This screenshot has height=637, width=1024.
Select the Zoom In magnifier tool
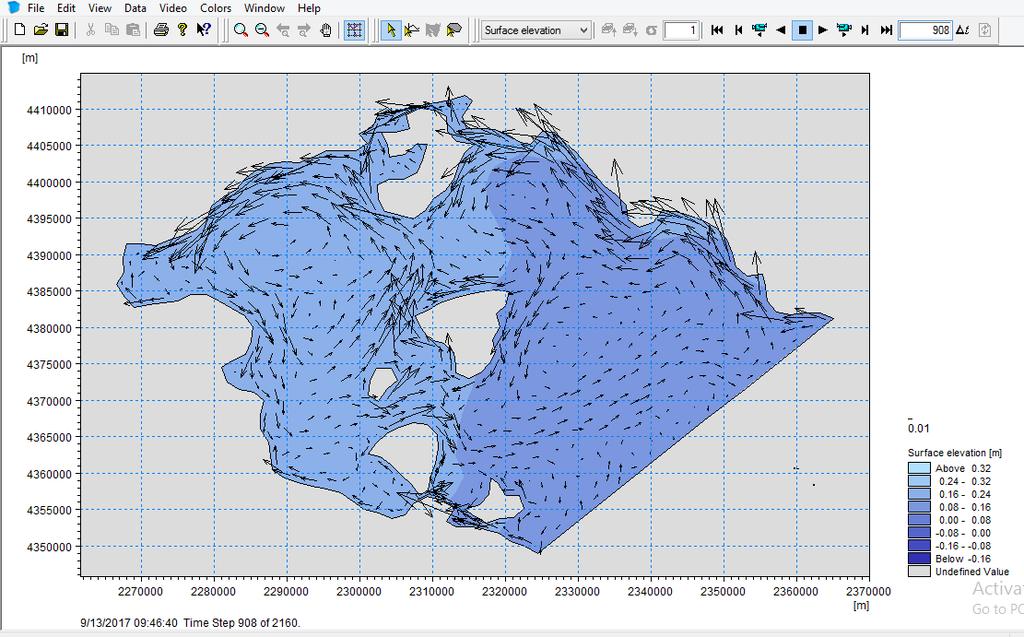pyautogui.click(x=241, y=30)
